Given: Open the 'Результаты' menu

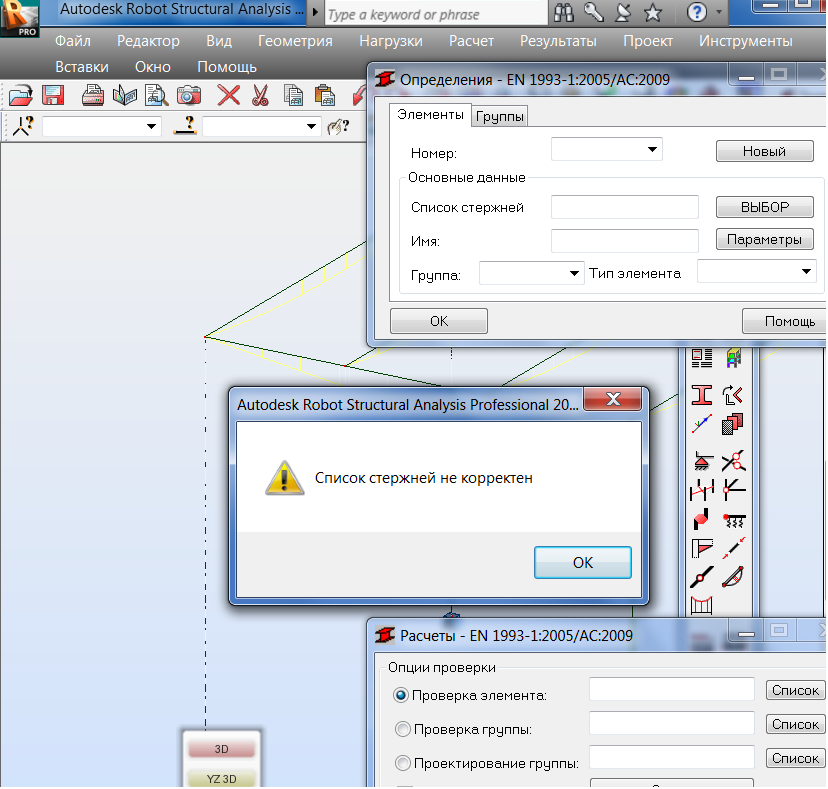Looking at the screenshot, I should [x=558, y=41].
